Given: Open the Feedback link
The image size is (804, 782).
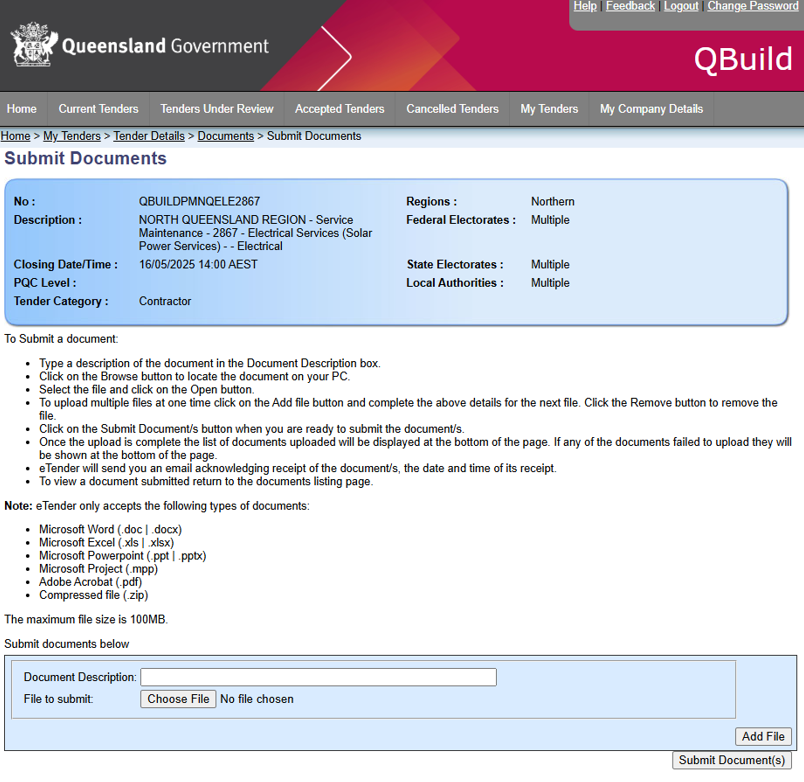Looking at the screenshot, I should click(630, 6).
